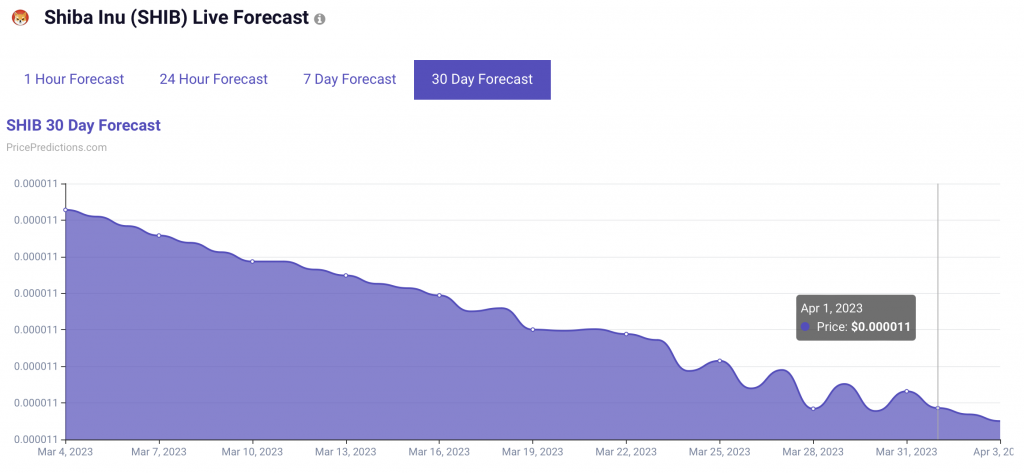1024x473 pixels.
Task: Click the Mar 10, 2023 axis label
Action: [x=252, y=452]
